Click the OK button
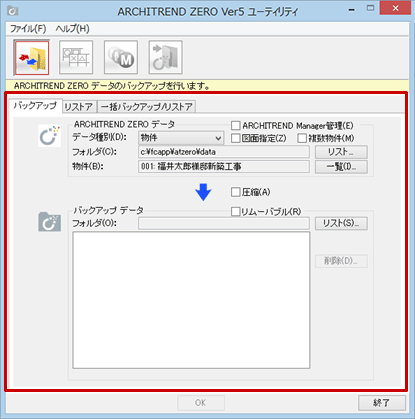This screenshot has width=415, height=419. [x=201, y=403]
